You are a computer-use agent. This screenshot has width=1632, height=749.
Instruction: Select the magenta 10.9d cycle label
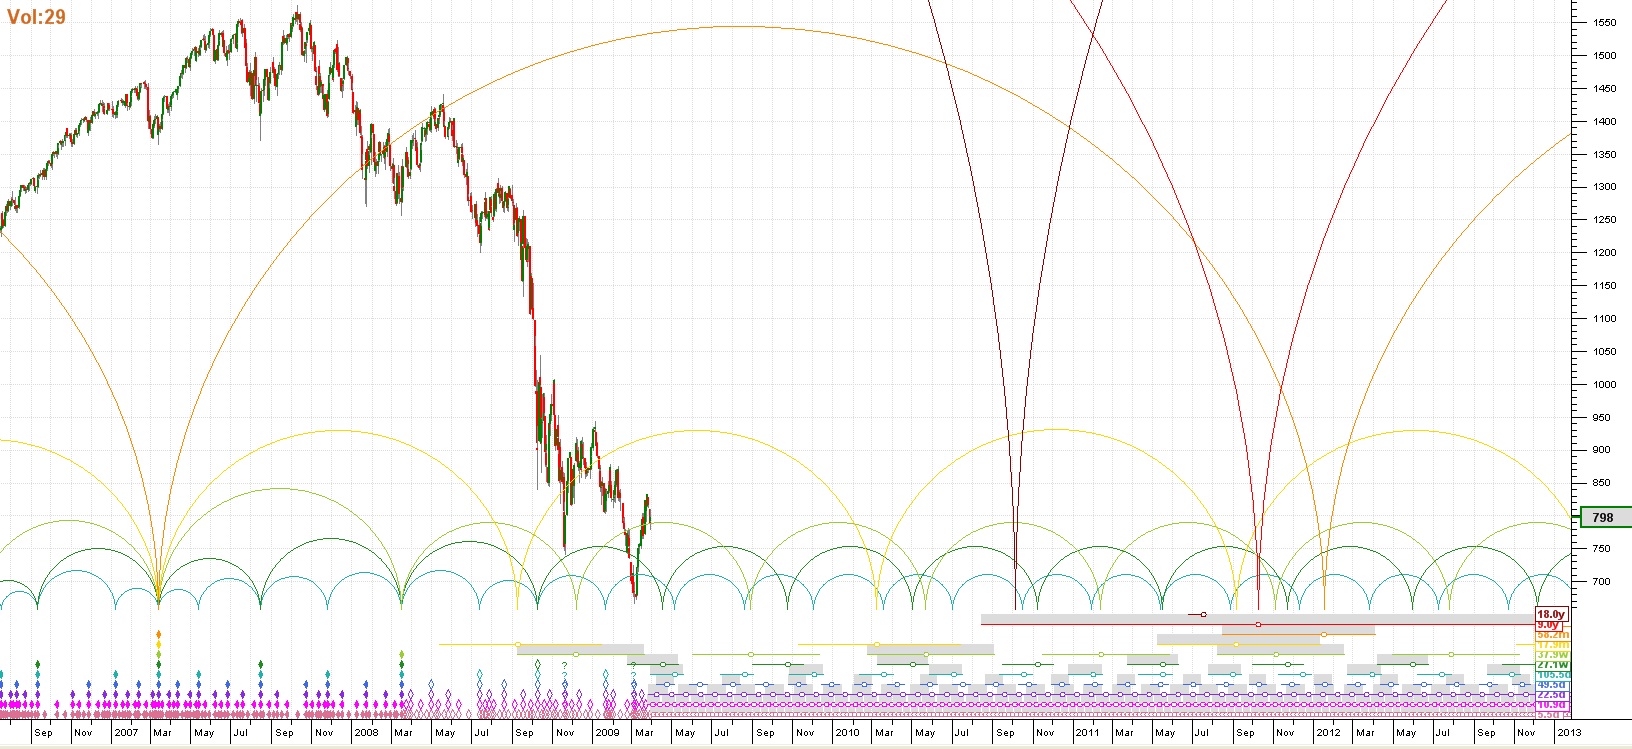tap(1551, 705)
